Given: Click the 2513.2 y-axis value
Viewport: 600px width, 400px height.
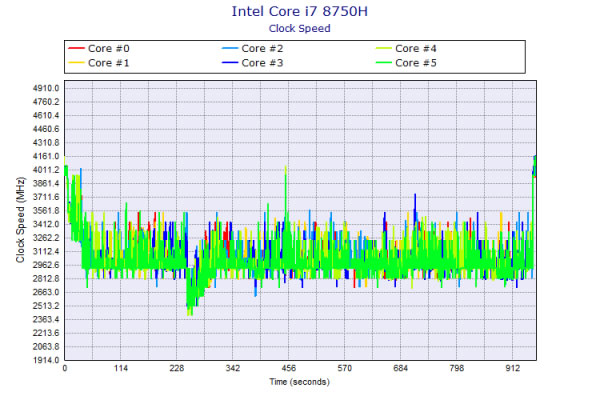Looking at the screenshot, I should click(x=46, y=306).
